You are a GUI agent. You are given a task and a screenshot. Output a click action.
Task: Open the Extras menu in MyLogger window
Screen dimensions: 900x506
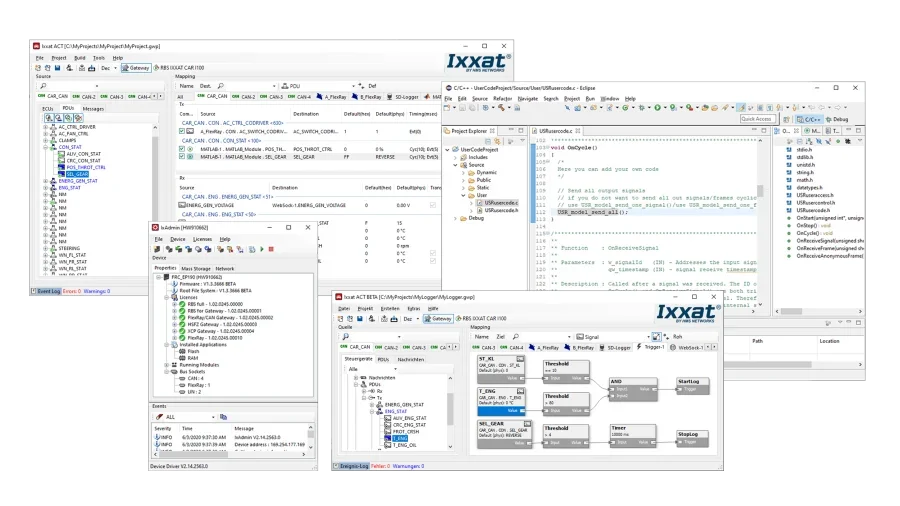tap(413, 309)
